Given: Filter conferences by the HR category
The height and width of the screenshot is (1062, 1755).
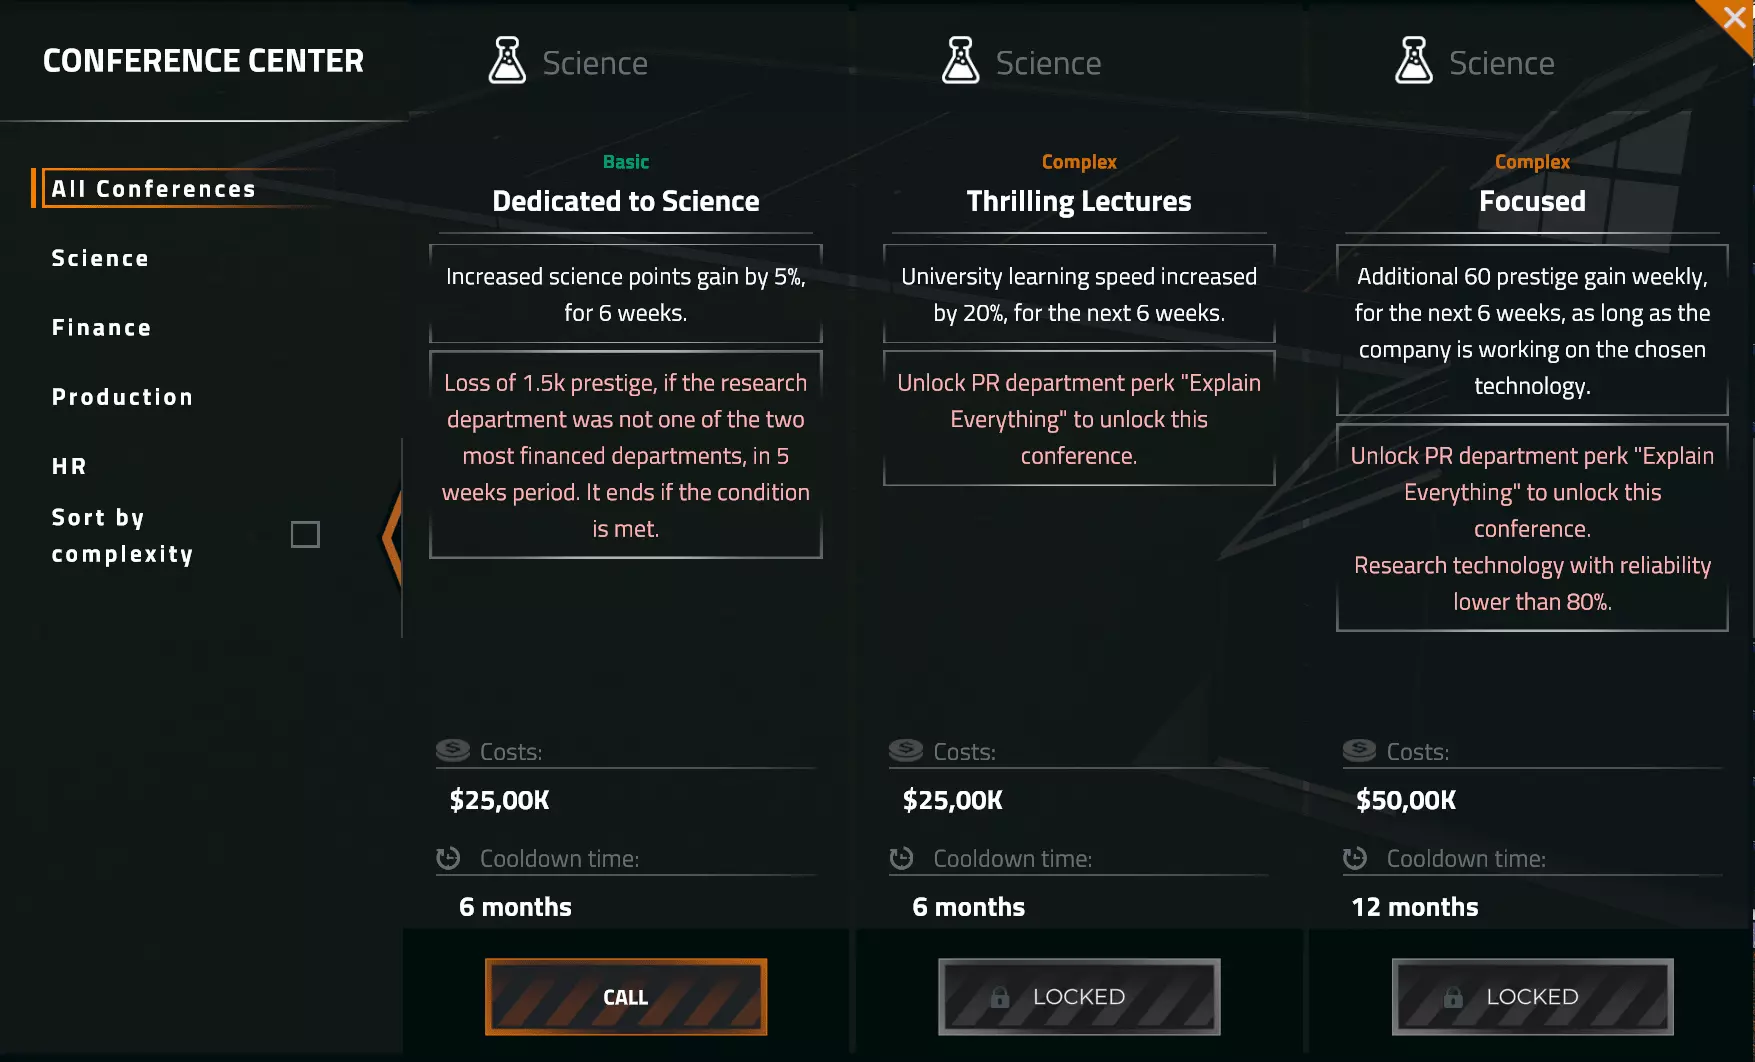Looking at the screenshot, I should tap(69, 466).
